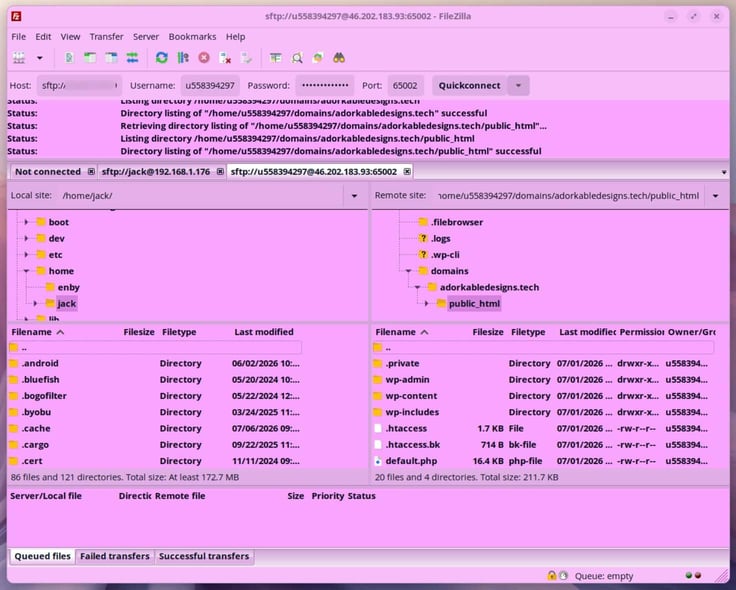Toggle the message log display
The height and width of the screenshot is (590, 736).
point(69,58)
